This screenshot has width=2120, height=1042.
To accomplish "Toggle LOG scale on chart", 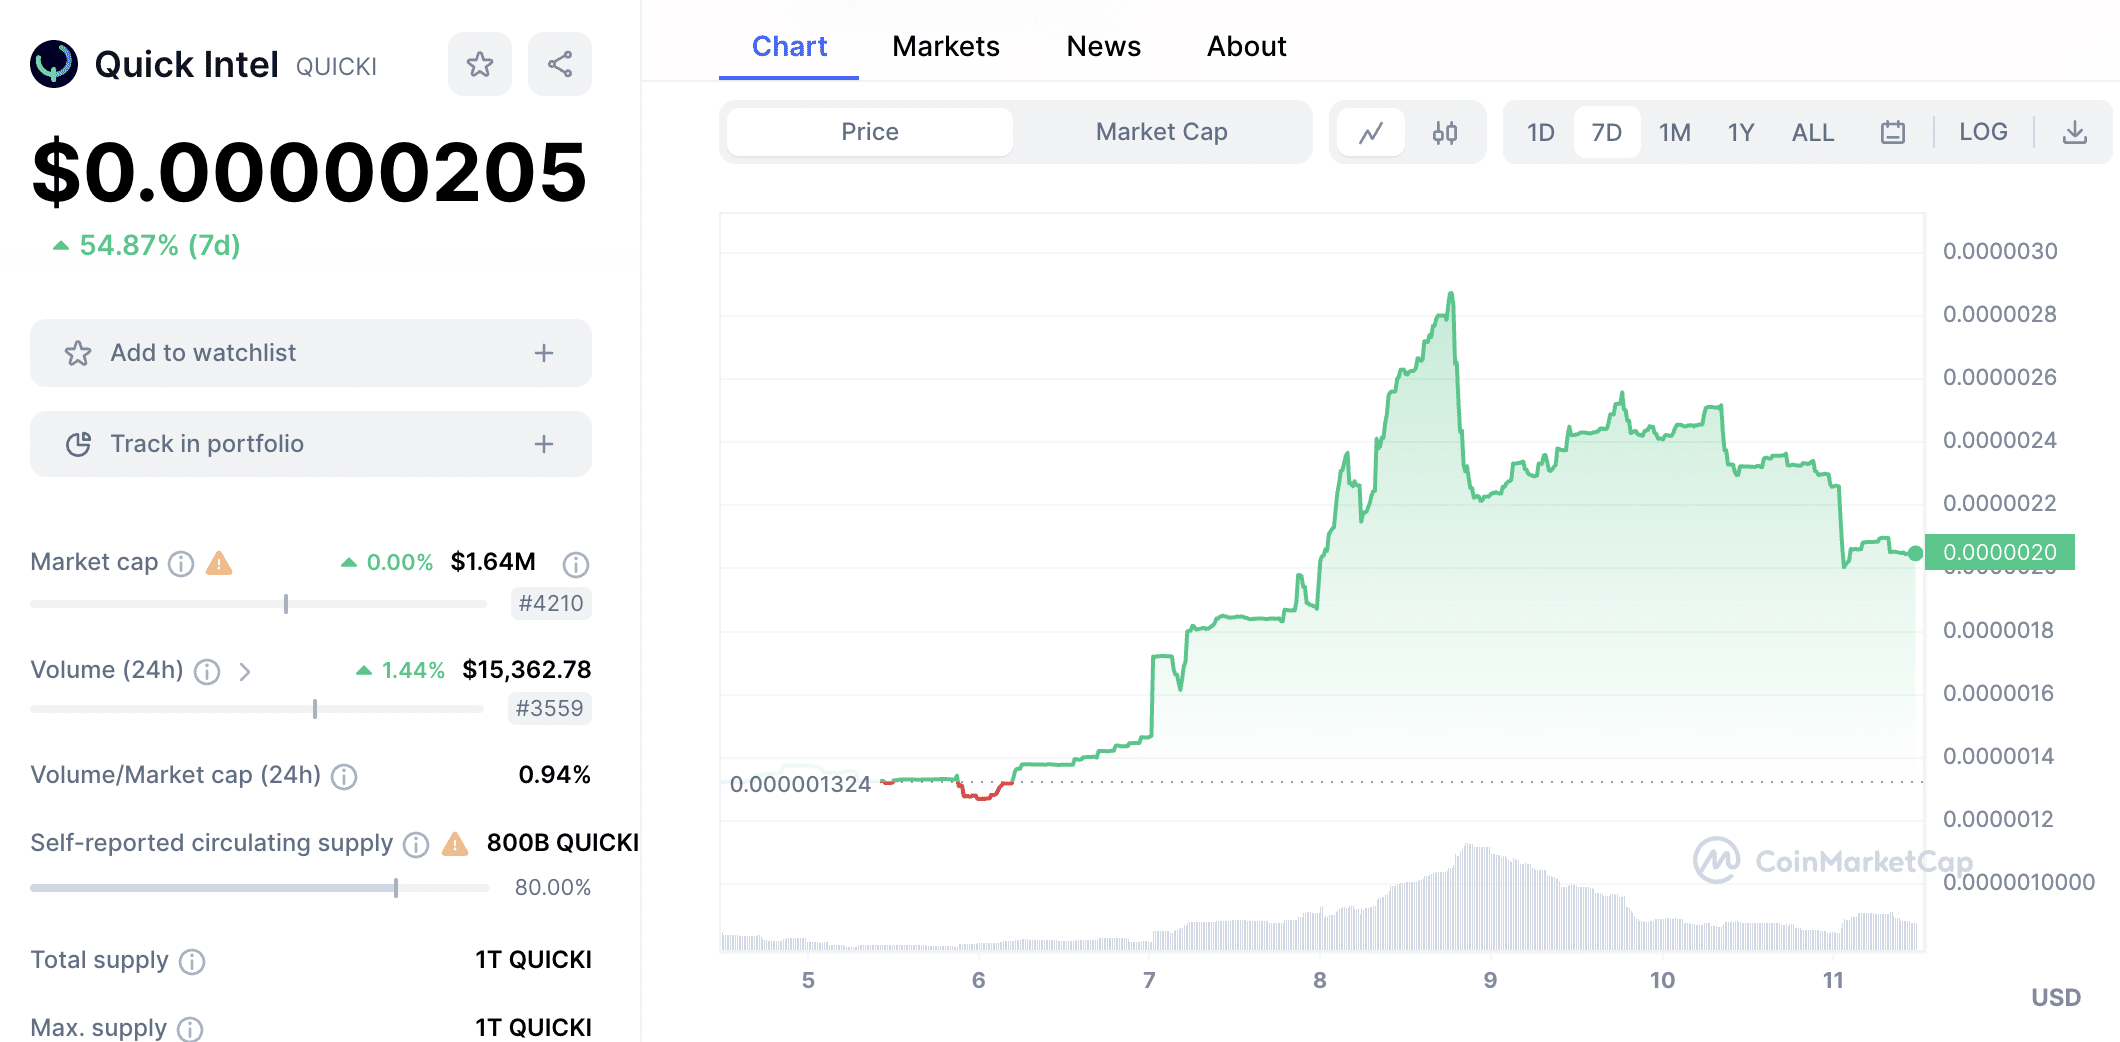I will [1983, 132].
